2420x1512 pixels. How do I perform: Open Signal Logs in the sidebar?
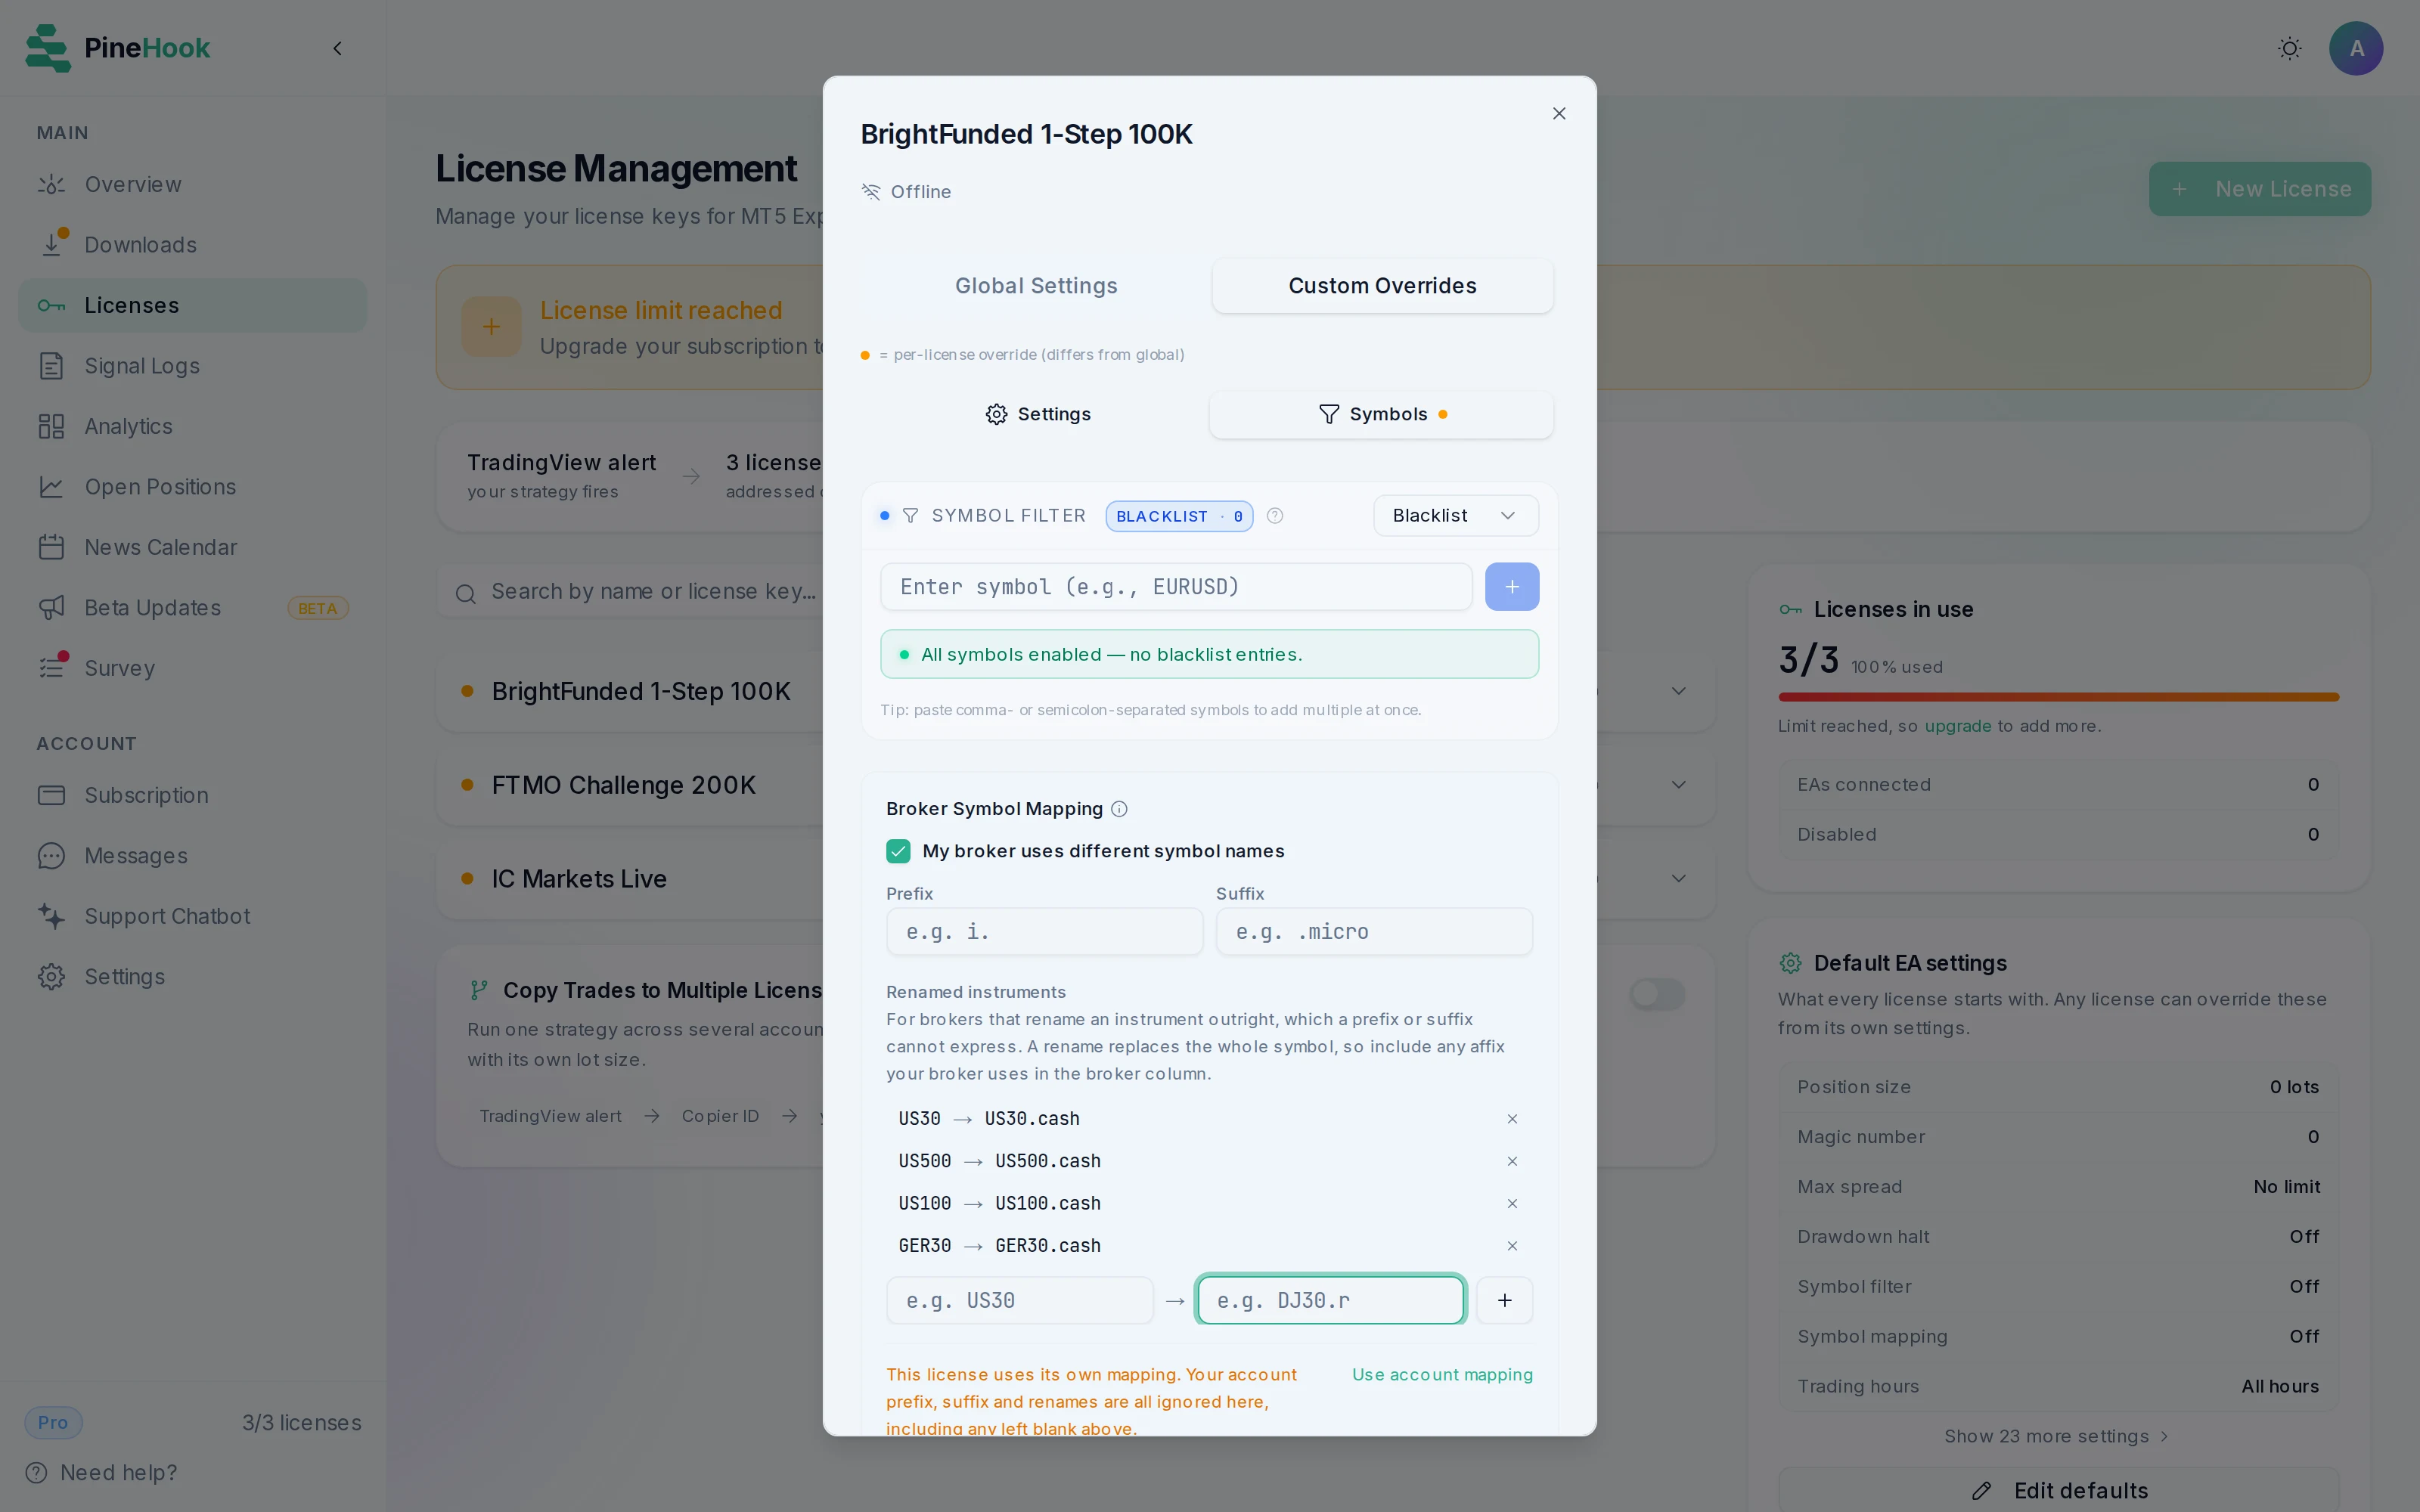pyautogui.click(x=192, y=366)
